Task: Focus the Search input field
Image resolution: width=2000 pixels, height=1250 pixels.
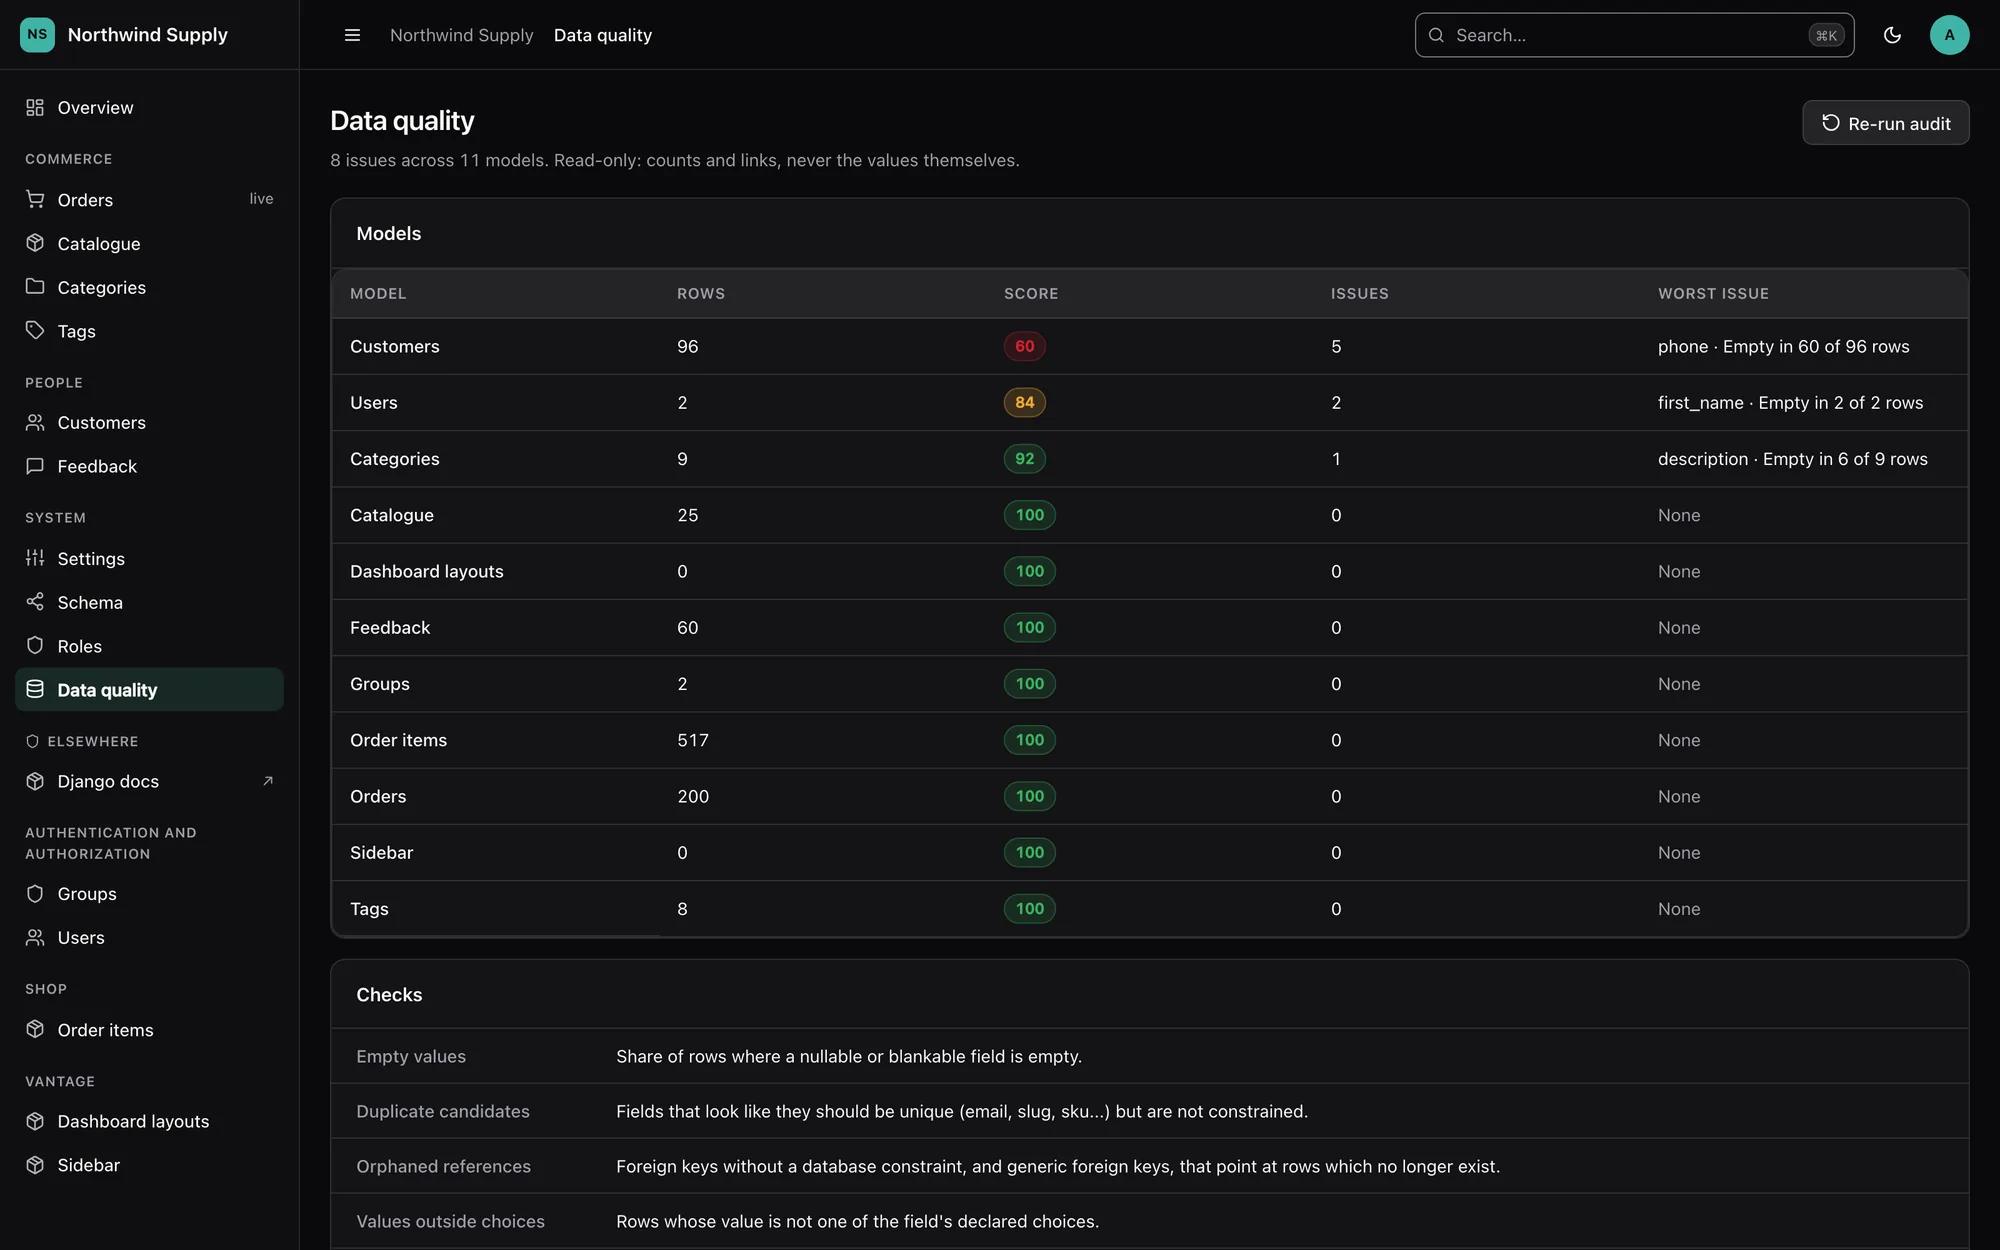Action: point(1634,35)
